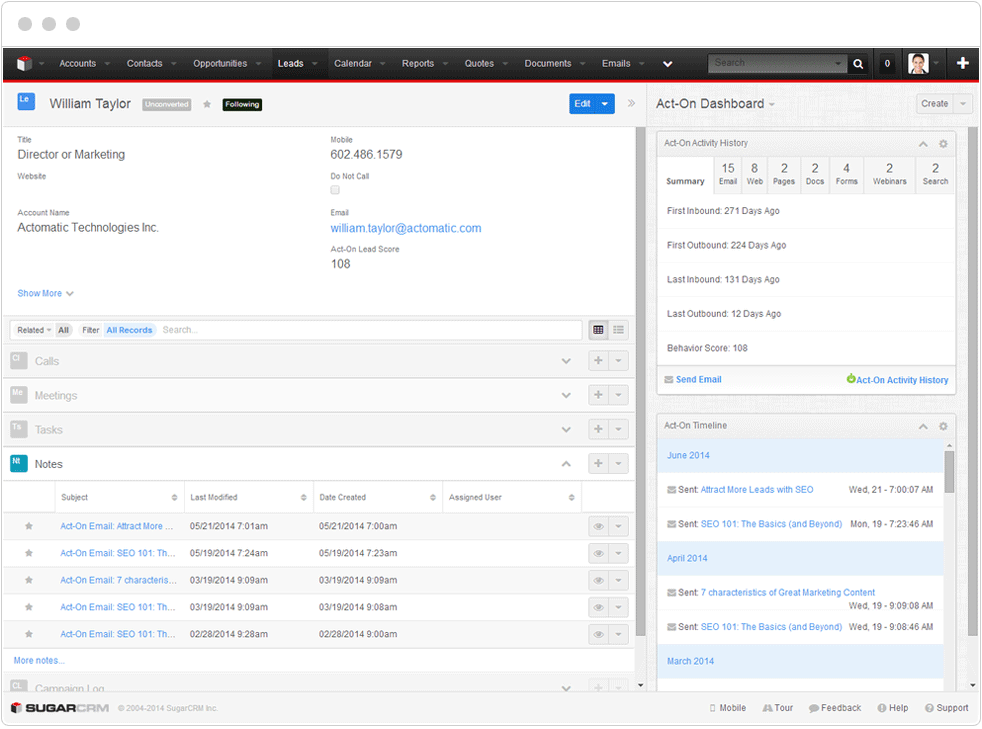The image size is (982, 729).
Task: Open the Create button dropdown arrow
Action: 963,104
